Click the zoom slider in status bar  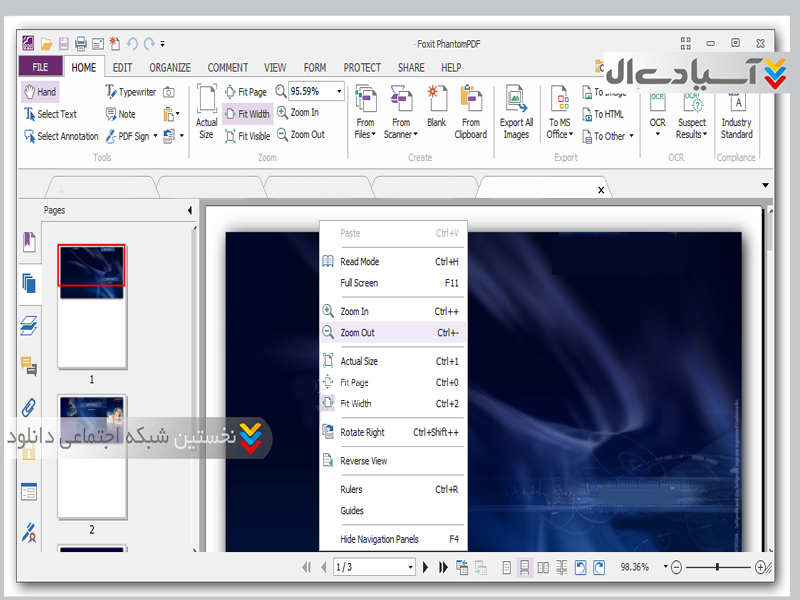click(x=718, y=567)
